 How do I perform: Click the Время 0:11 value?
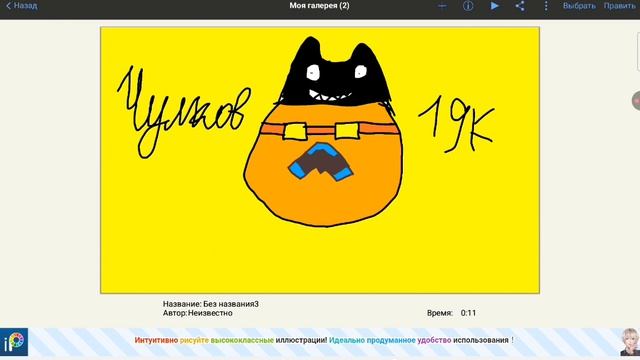468,313
